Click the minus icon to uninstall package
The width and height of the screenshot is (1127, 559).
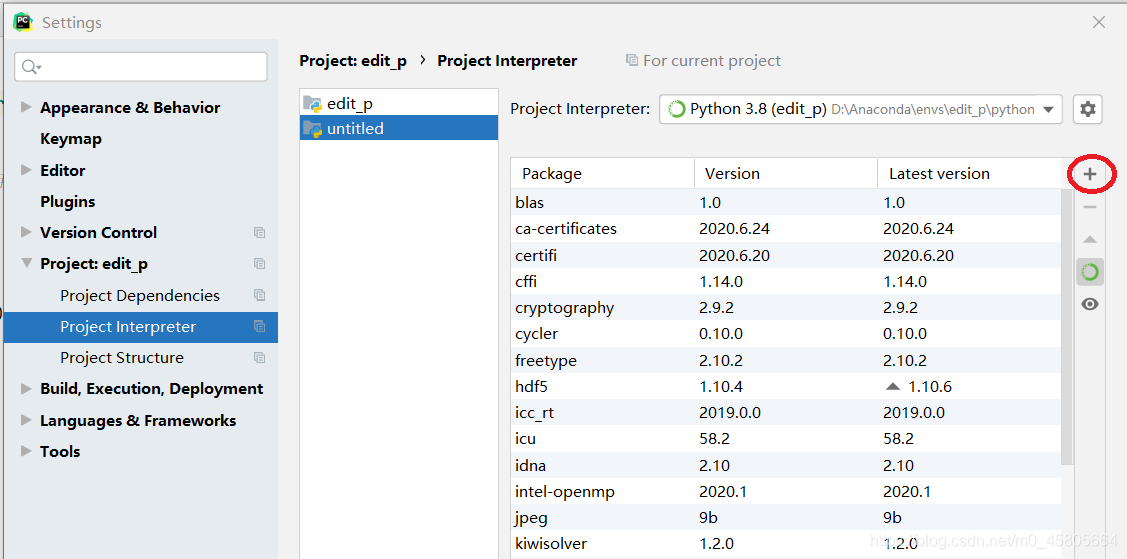tap(1090, 207)
